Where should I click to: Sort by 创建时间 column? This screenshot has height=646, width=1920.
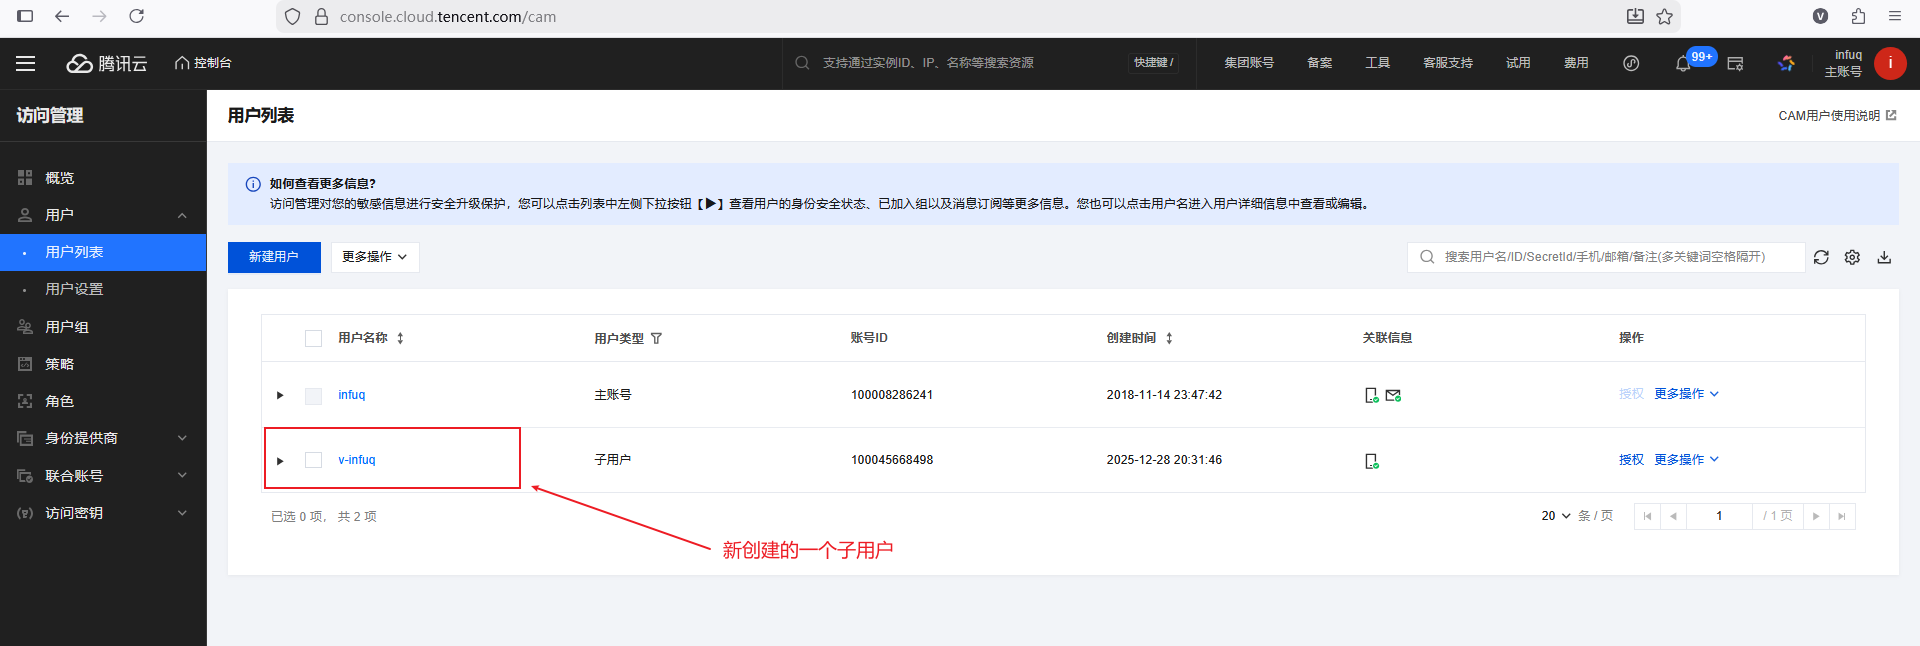1169,338
